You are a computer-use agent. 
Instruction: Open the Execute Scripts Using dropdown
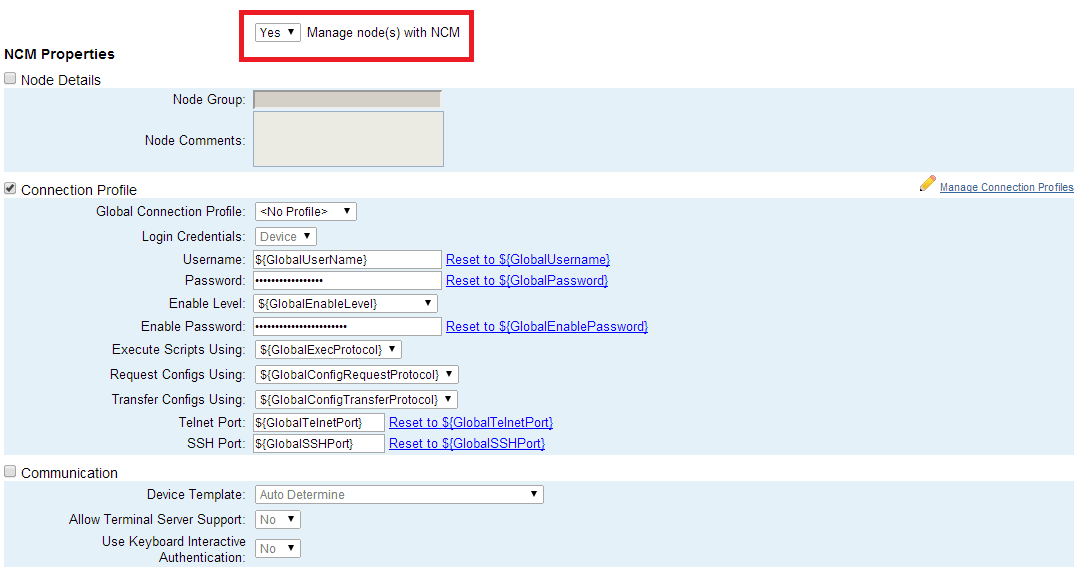328,350
